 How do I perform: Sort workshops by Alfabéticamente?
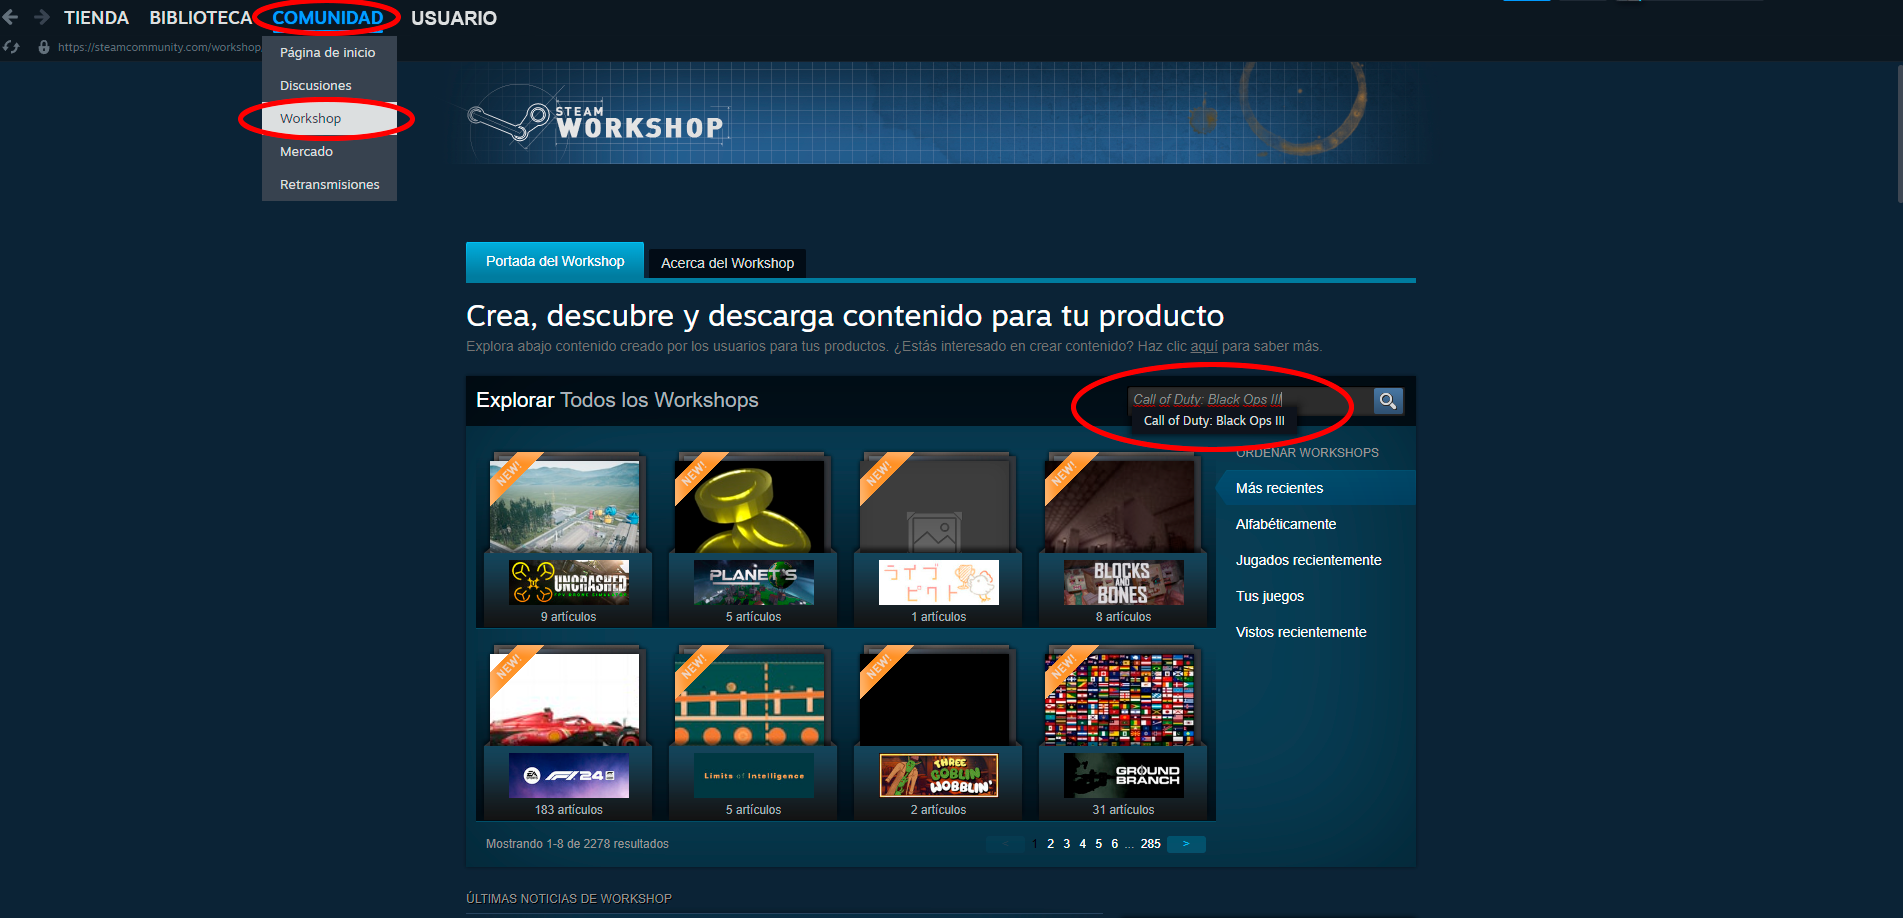[1286, 524]
